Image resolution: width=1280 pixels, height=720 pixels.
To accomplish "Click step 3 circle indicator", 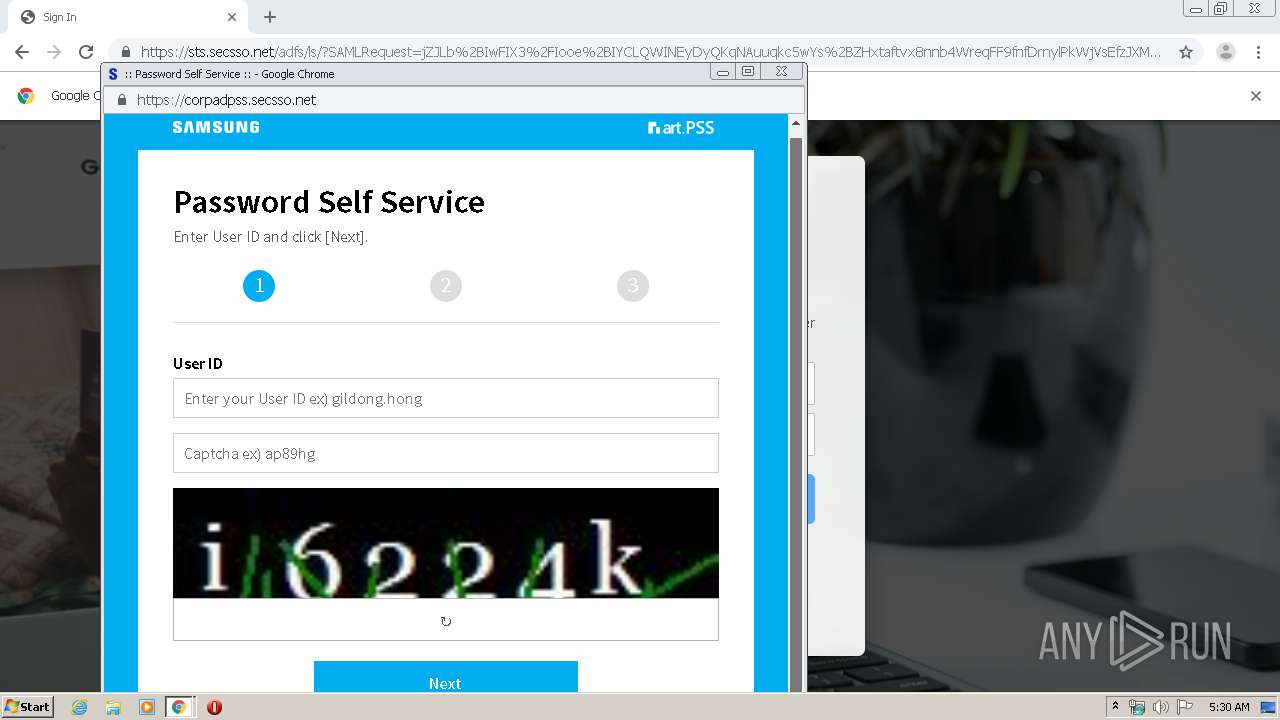I will [633, 286].
